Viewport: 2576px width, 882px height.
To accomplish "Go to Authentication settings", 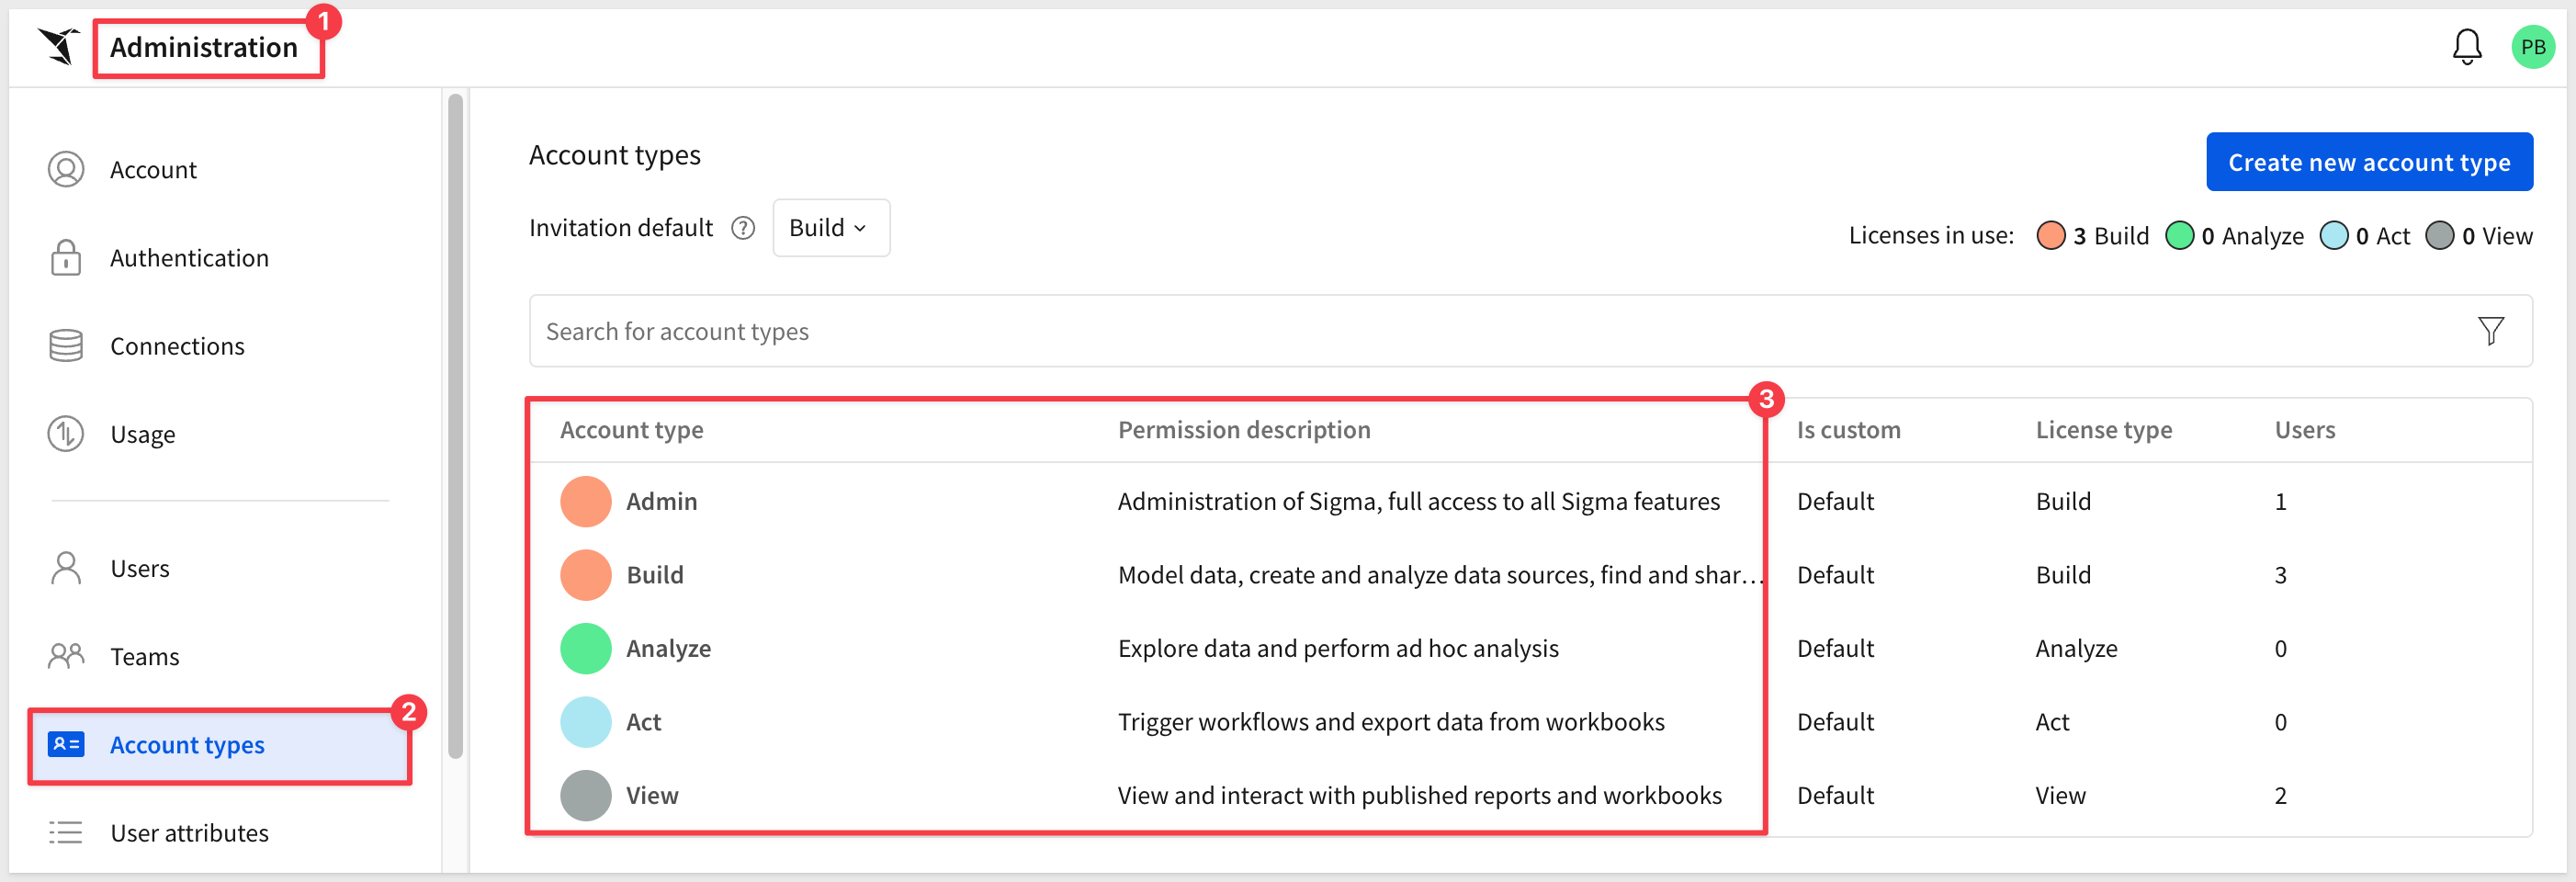I will 189,258.
